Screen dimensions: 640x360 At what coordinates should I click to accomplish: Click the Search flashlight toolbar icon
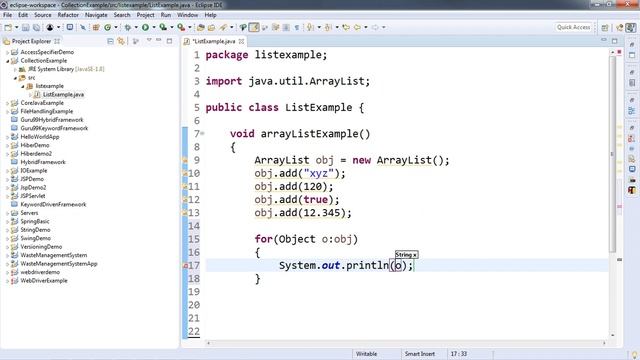pos(223,27)
